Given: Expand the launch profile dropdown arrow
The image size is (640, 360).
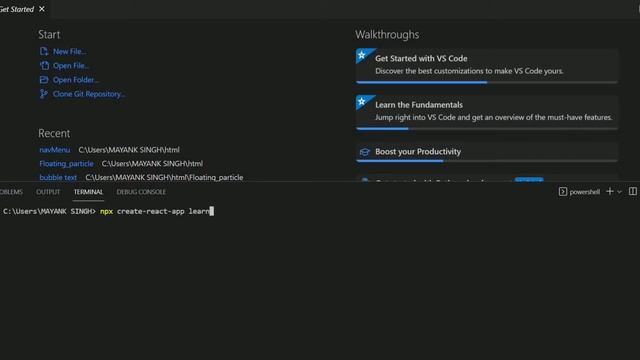Looking at the screenshot, I should coord(619,192).
